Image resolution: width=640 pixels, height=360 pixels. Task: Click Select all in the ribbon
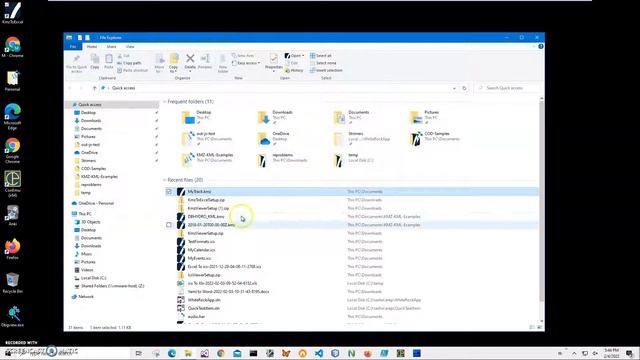tap(321, 56)
